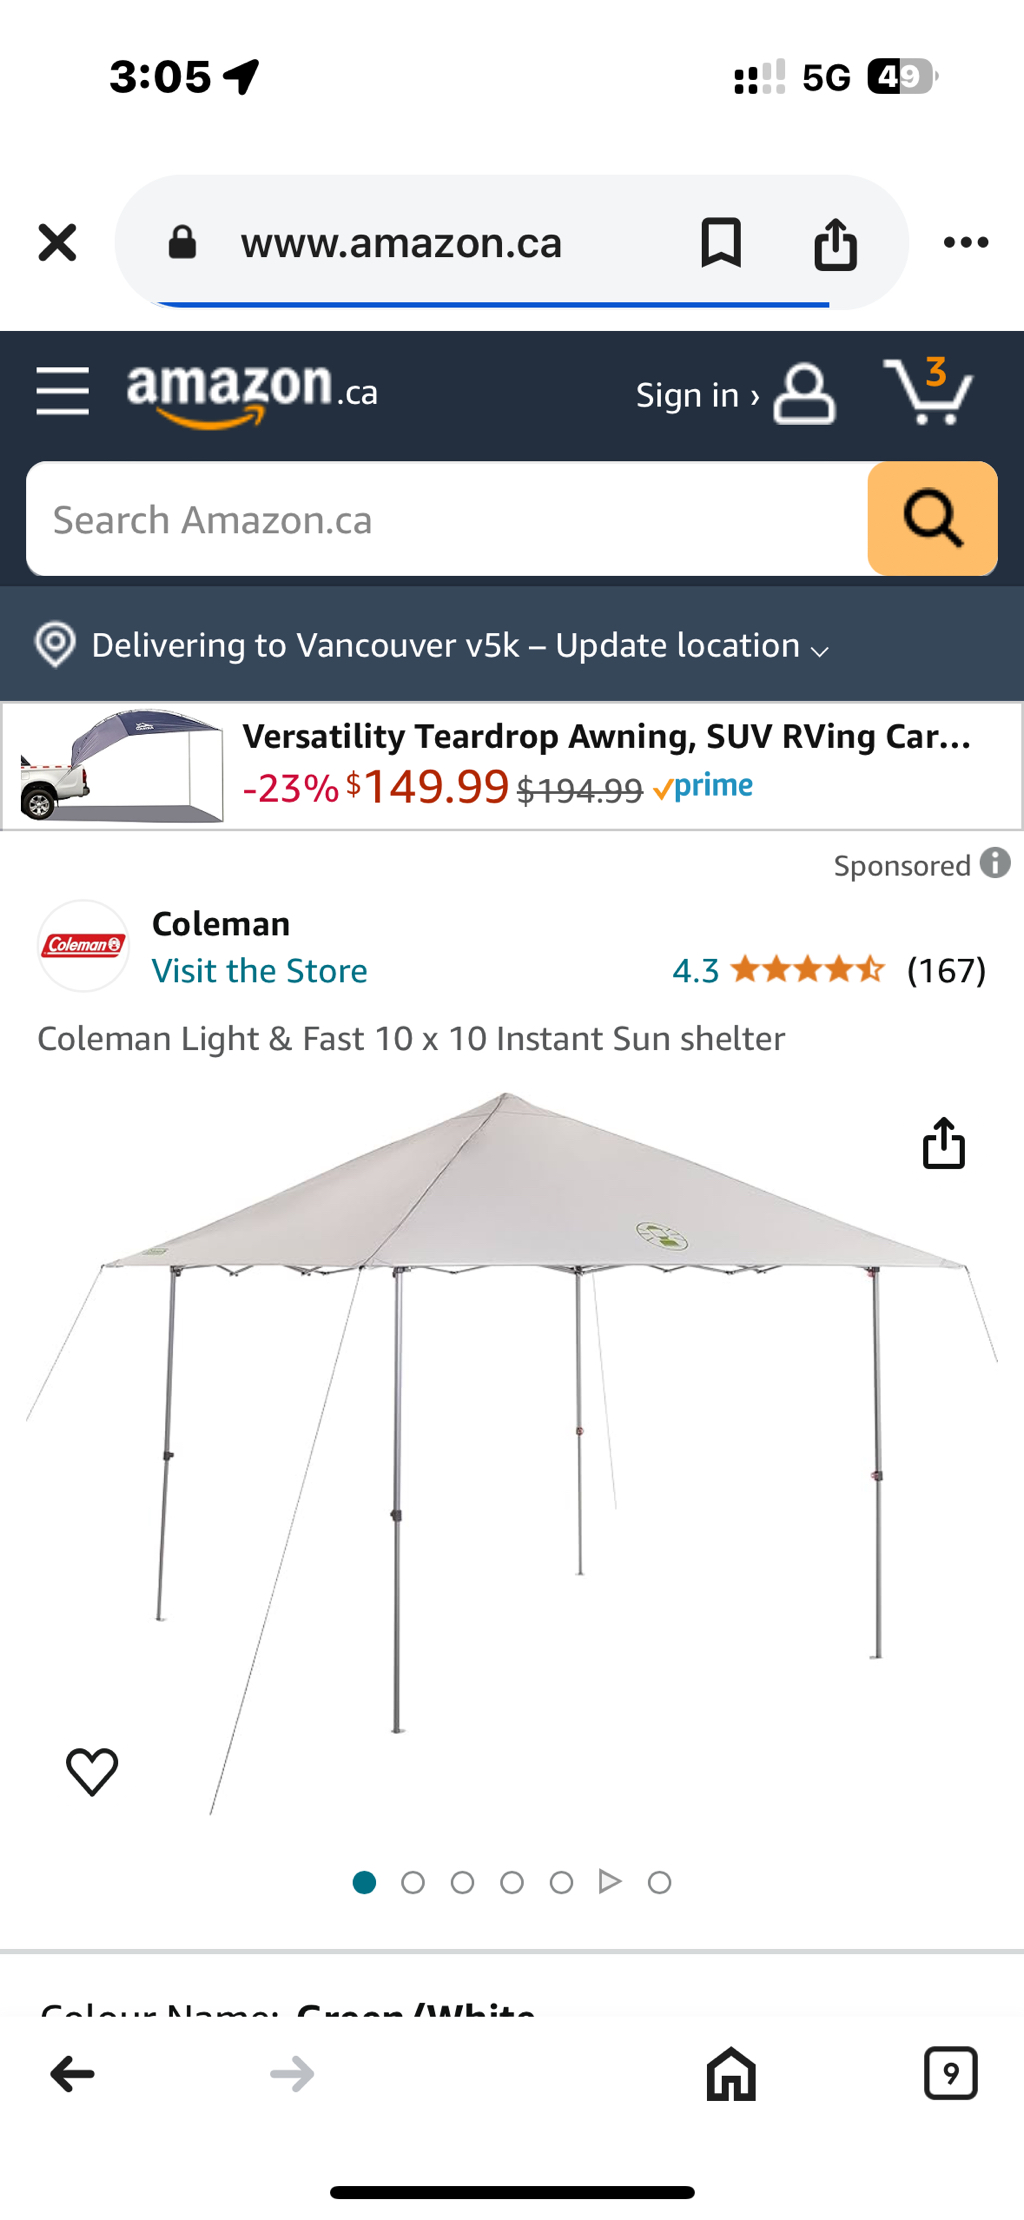1024x2220 pixels.
Task: Bookmark this page in the browser
Action: click(x=721, y=243)
